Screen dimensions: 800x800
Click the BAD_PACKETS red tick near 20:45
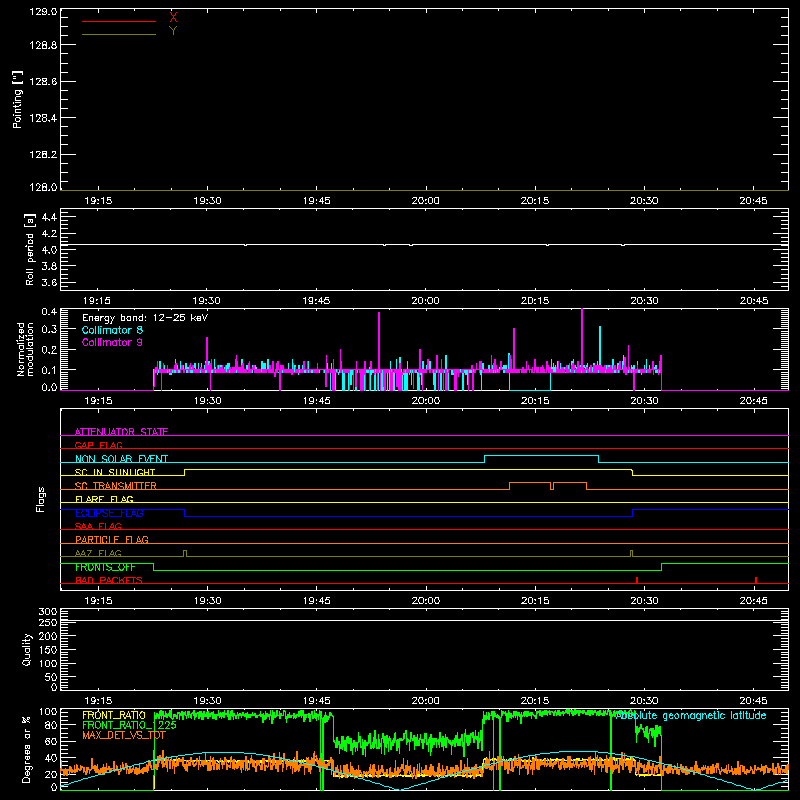click(x=756, y=580)
